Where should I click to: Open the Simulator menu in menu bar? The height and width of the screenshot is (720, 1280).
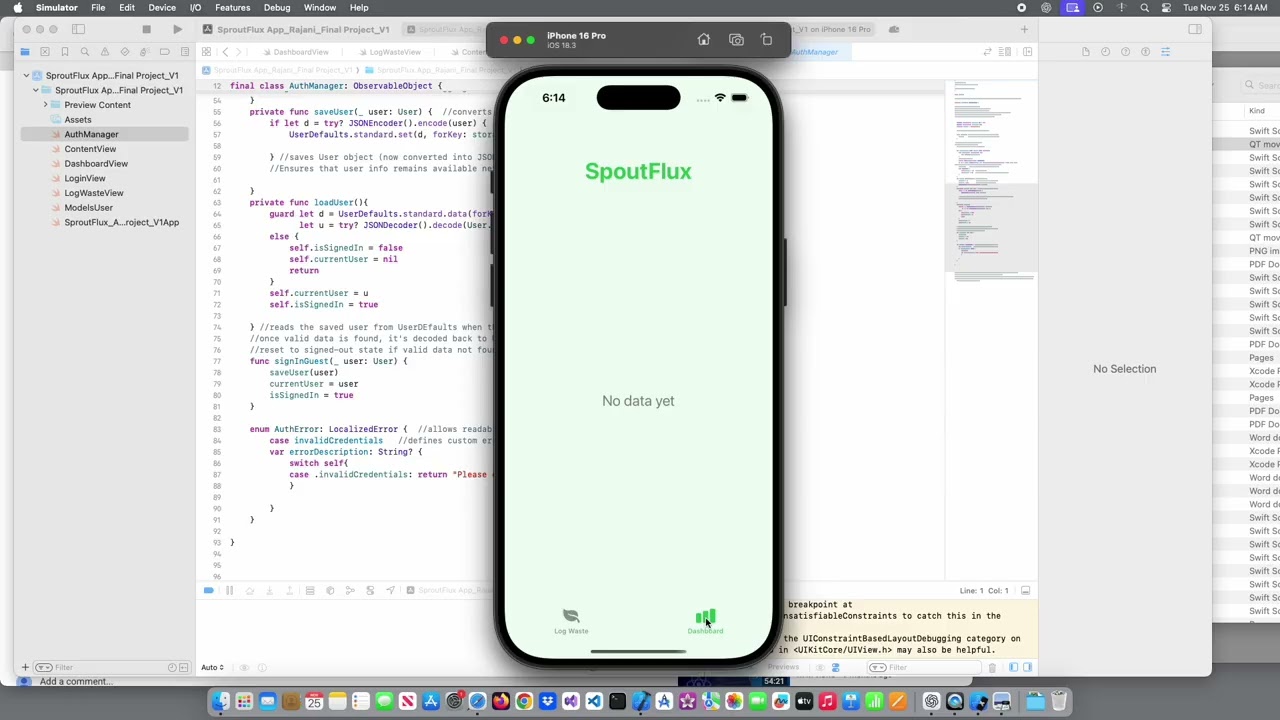(56, 8)
